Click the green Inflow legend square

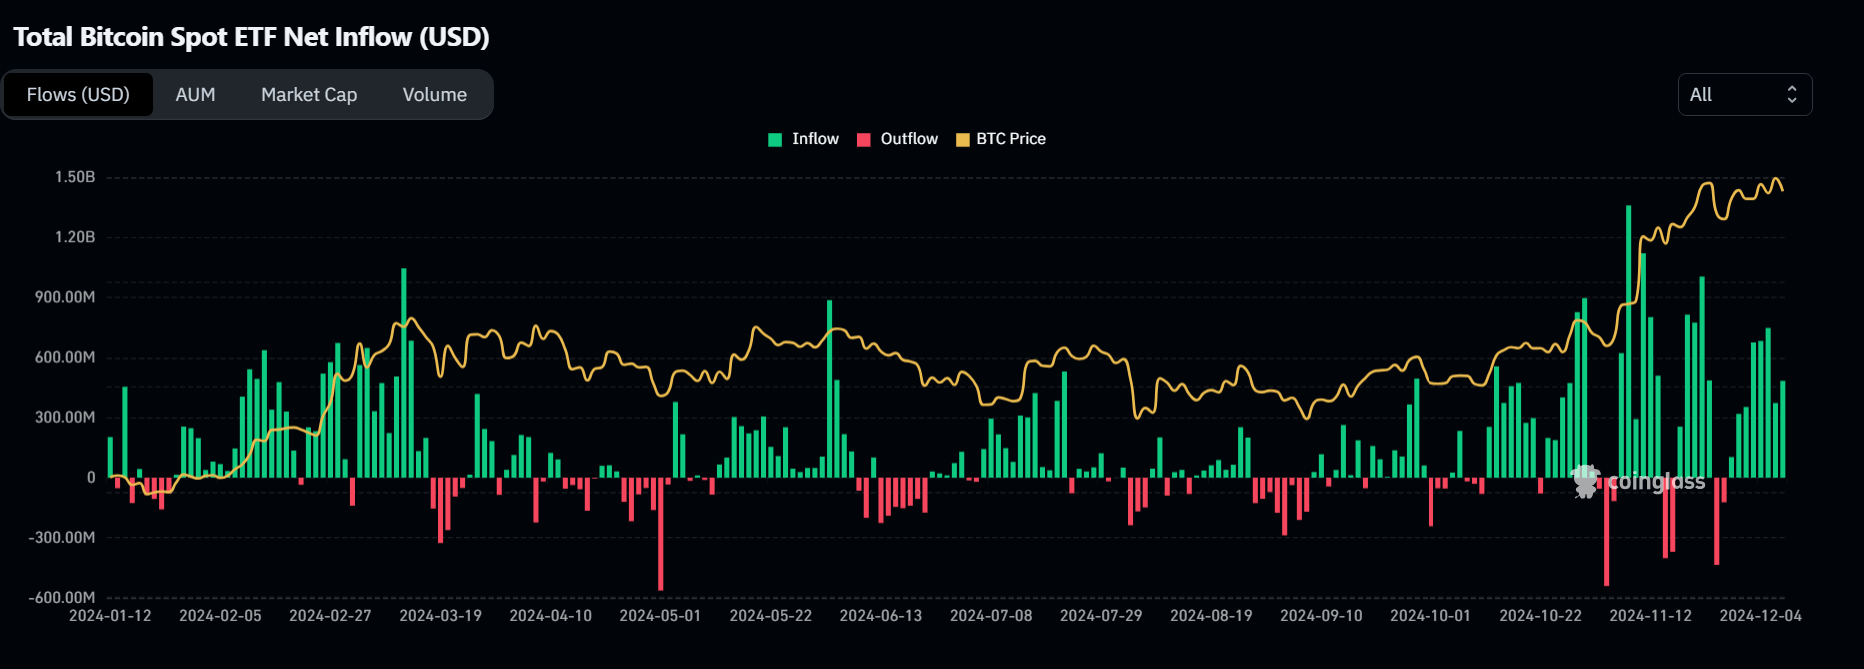click(775, 140)
